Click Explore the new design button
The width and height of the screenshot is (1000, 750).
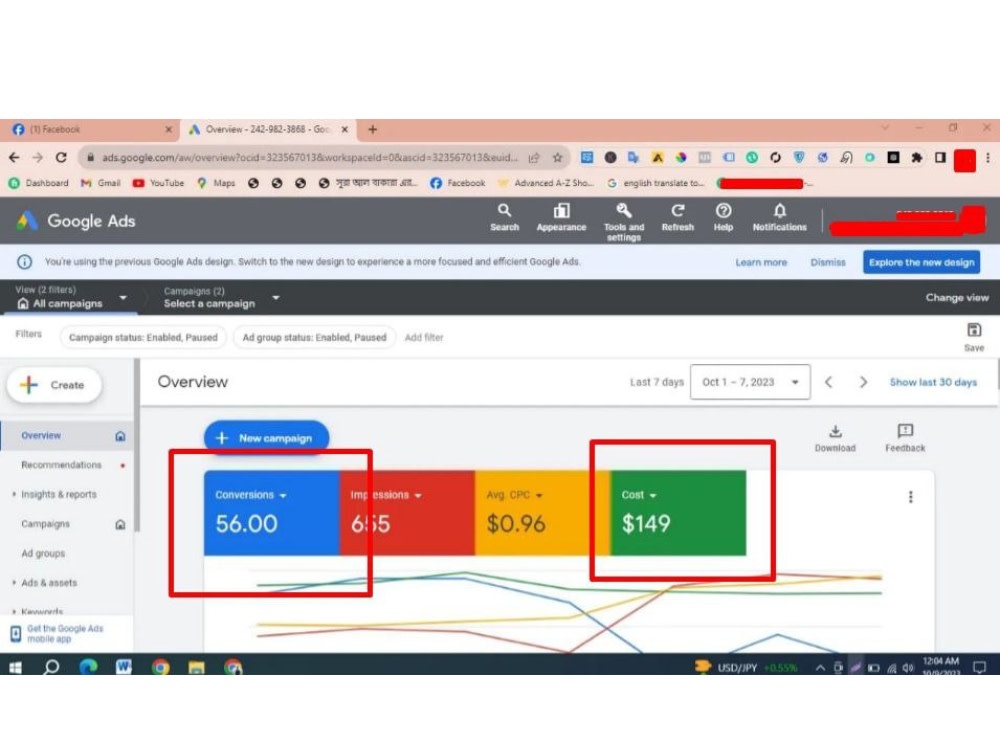(x=922, y=262)
